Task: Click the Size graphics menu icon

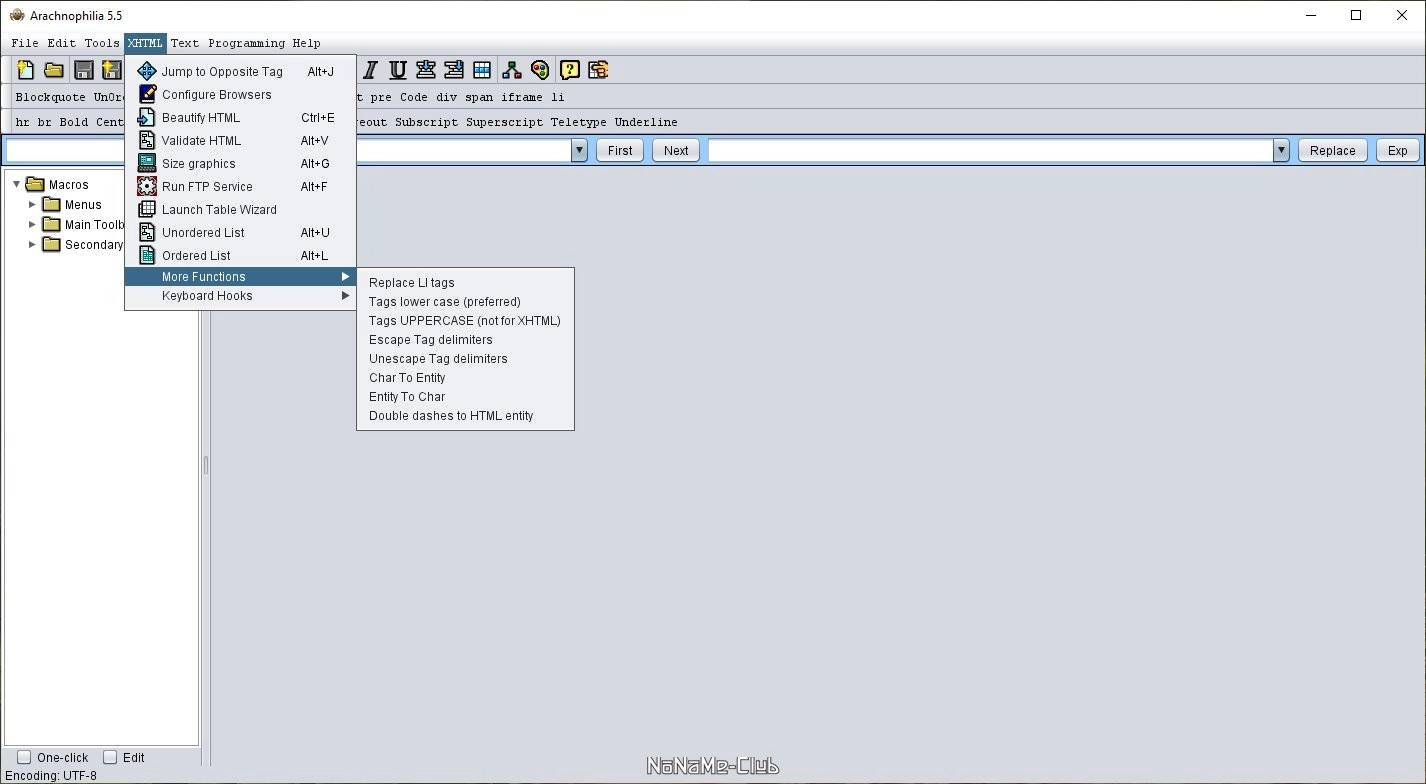Action: point(147,163)
